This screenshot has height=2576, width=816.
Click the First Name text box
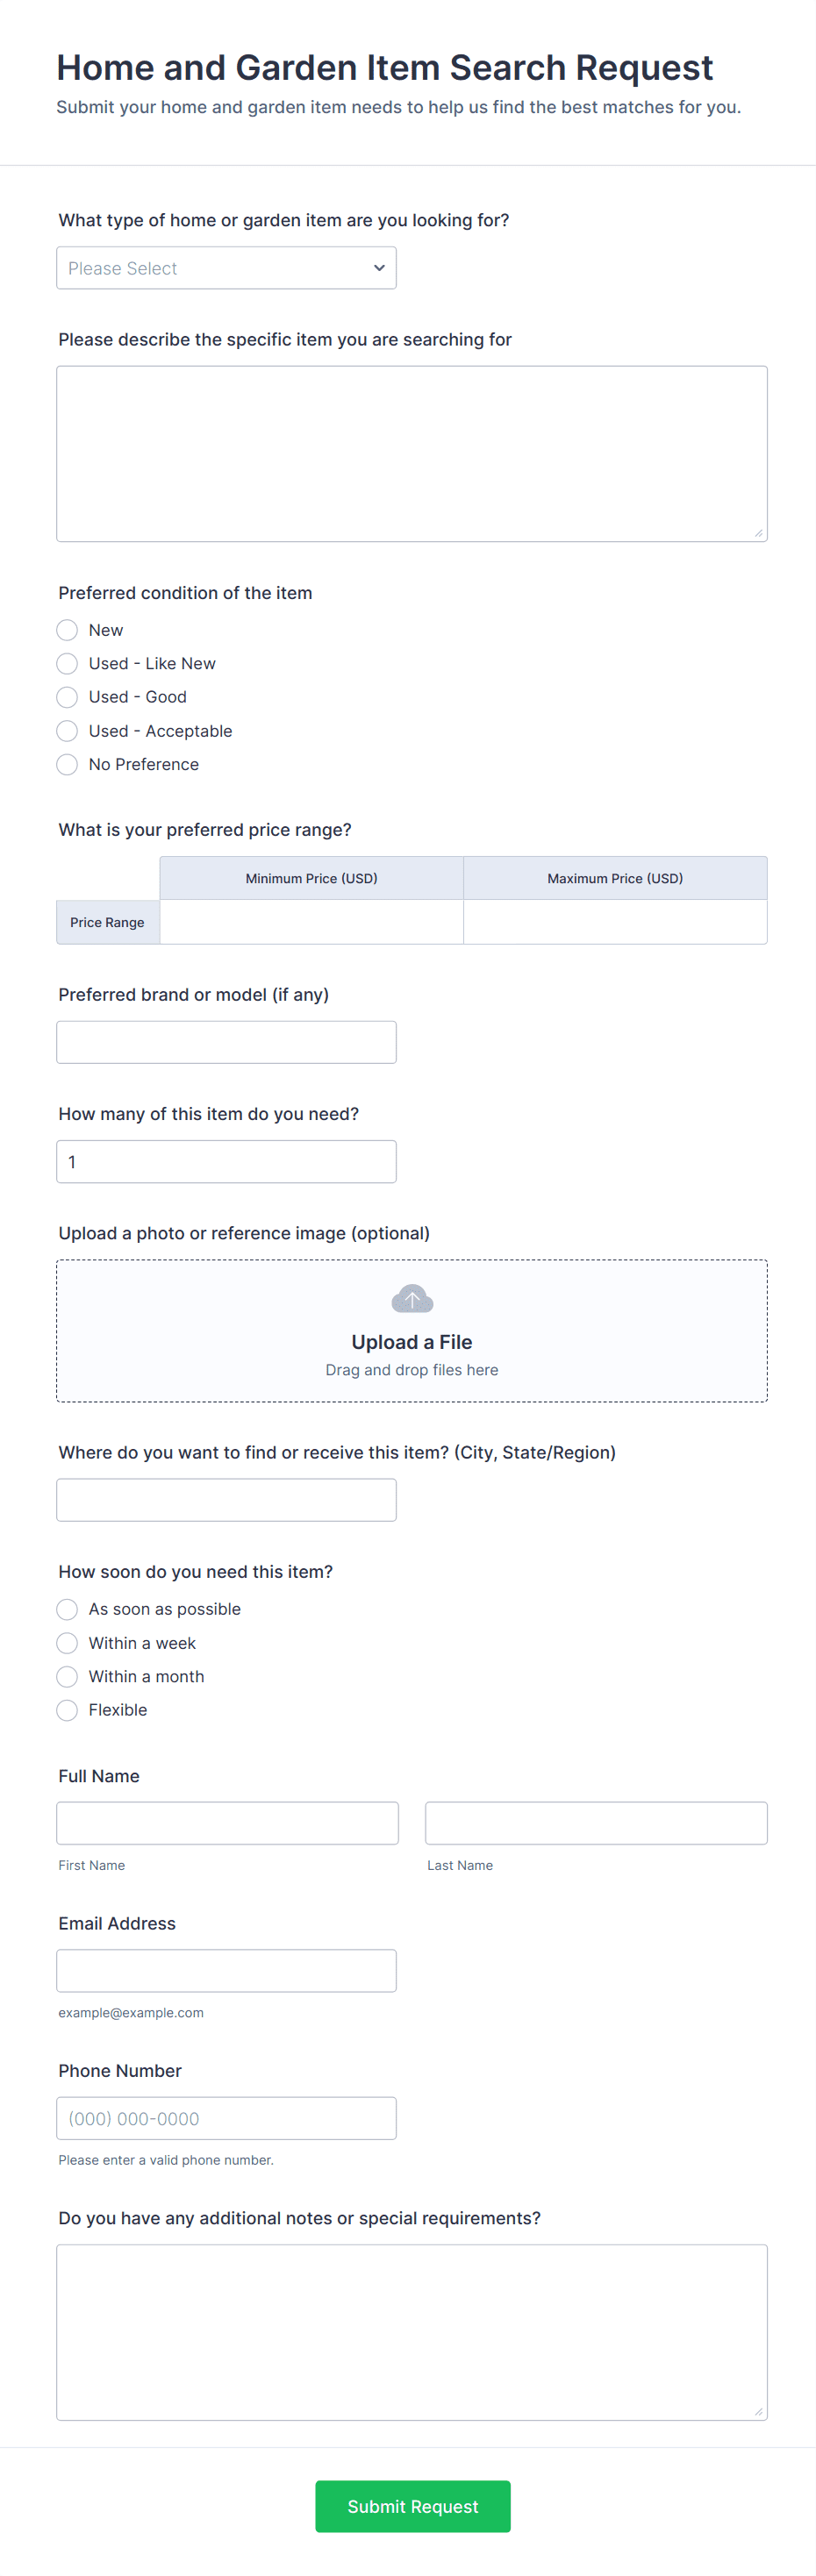227,1823
